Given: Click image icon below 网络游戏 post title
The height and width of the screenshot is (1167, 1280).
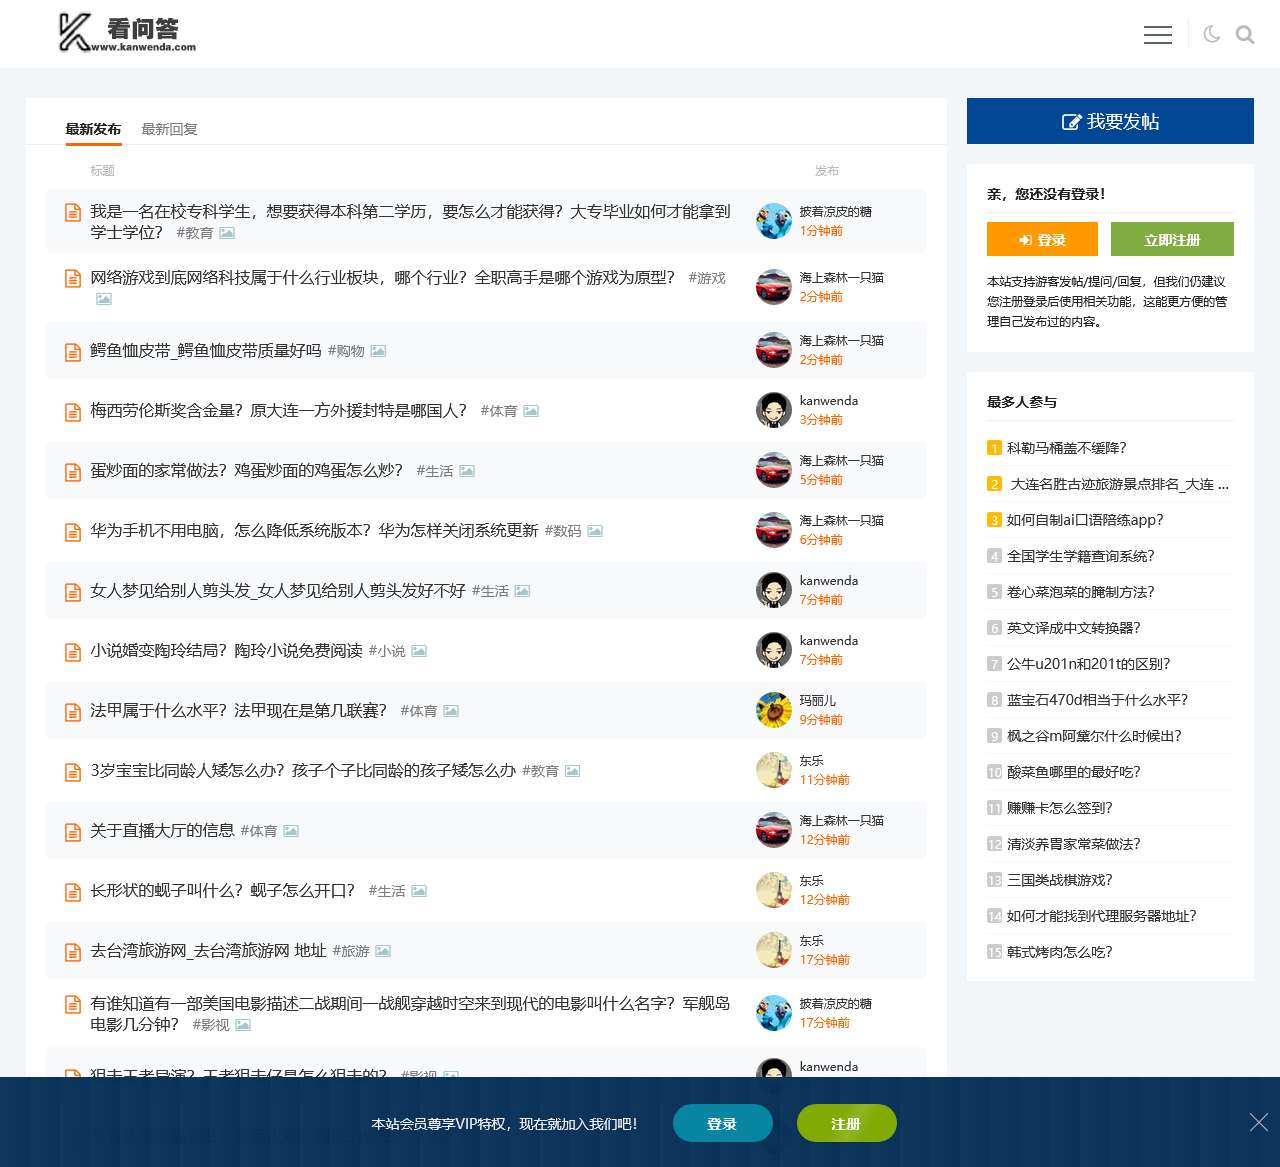Looking at the screenshot, I should pyautogui.click(x=104, y=299).
